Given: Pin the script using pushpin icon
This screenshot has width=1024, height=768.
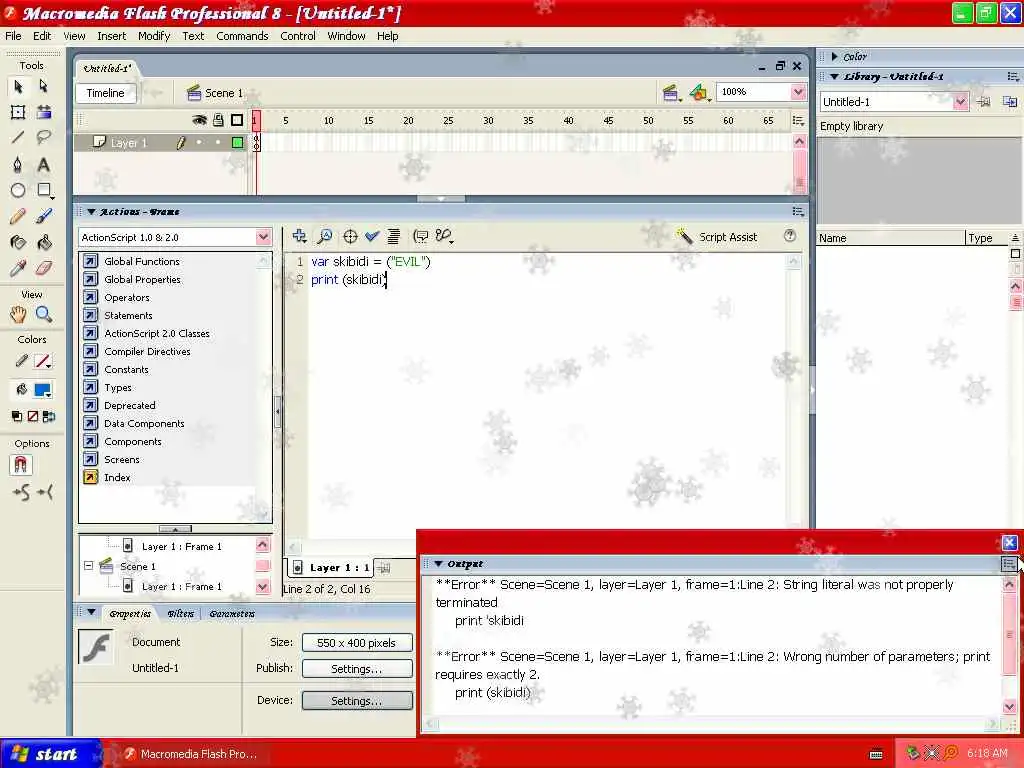Looking at the screenshot, I should (384, 568).
